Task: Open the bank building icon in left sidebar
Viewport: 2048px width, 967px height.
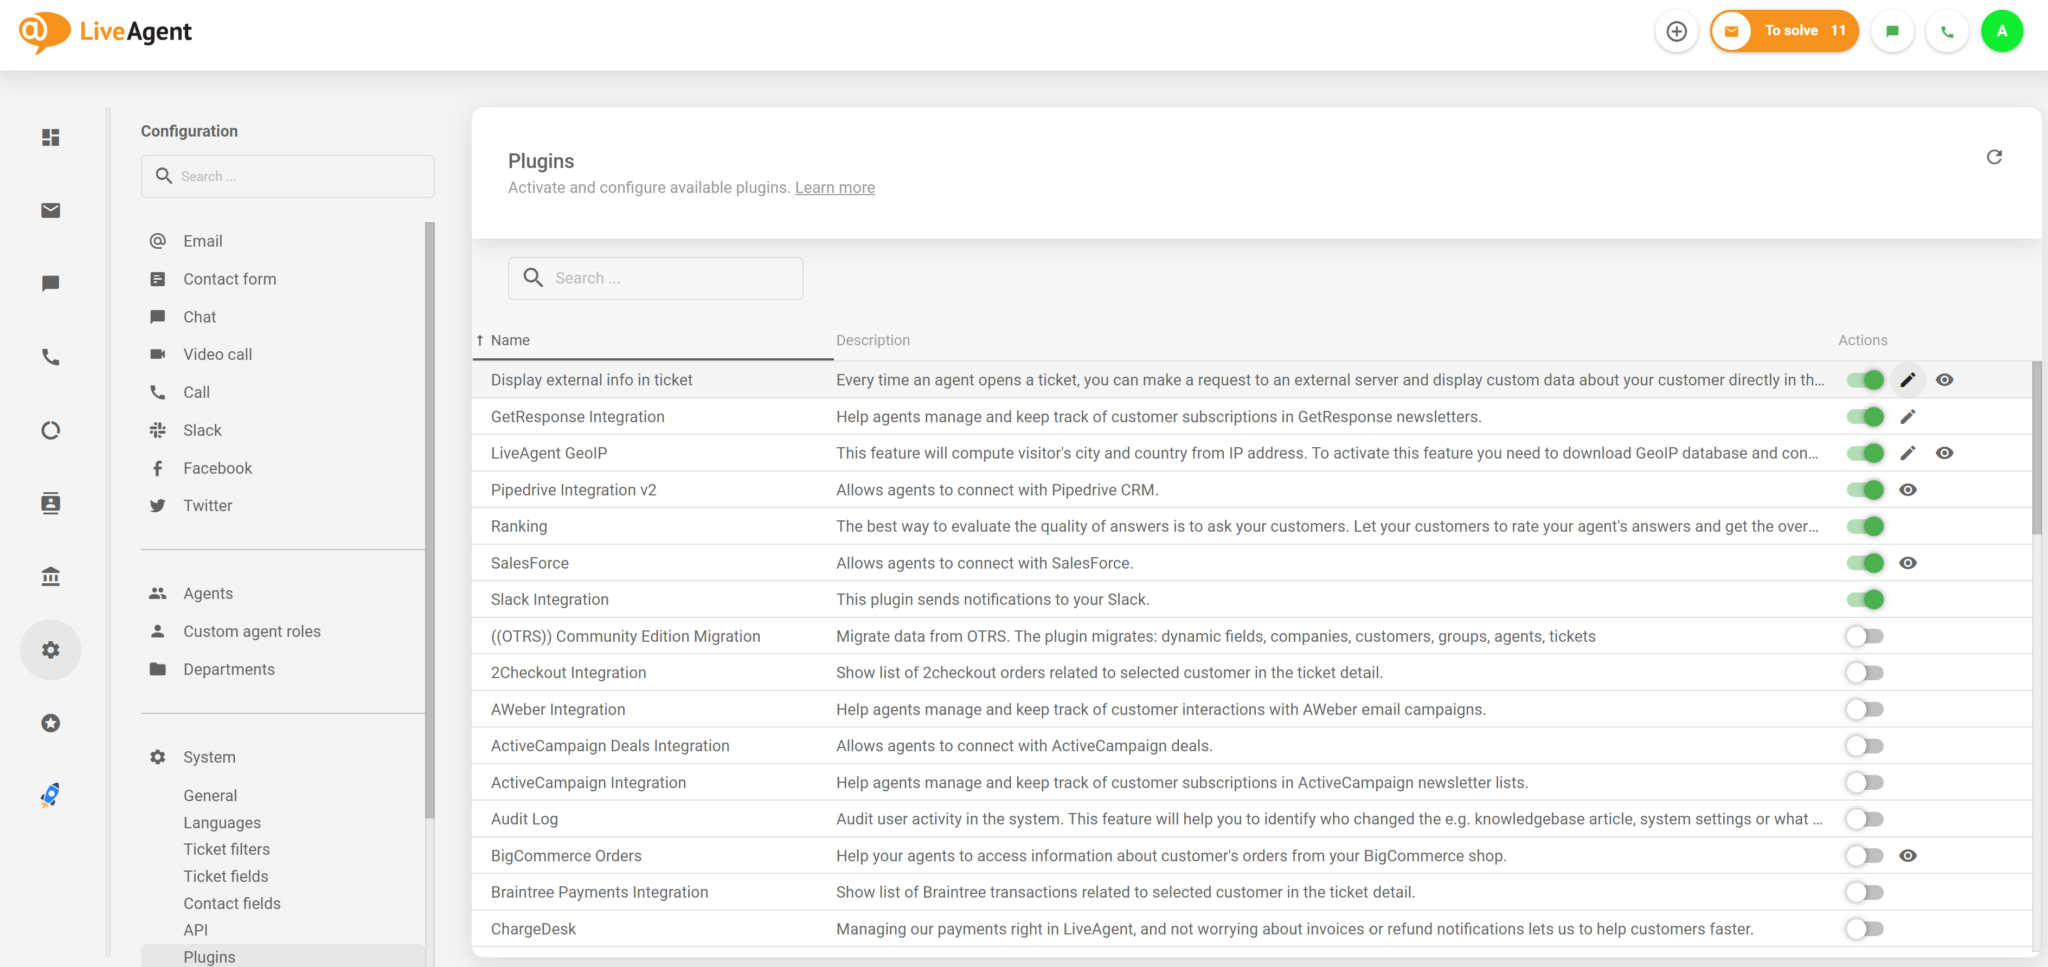Action: point(51,576)
